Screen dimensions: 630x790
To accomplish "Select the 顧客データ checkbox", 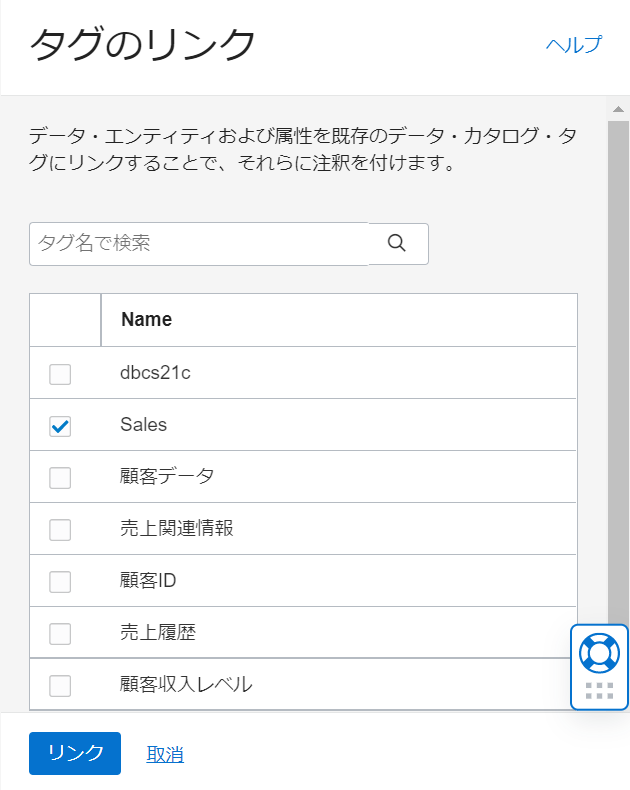I will coord(60,478).
